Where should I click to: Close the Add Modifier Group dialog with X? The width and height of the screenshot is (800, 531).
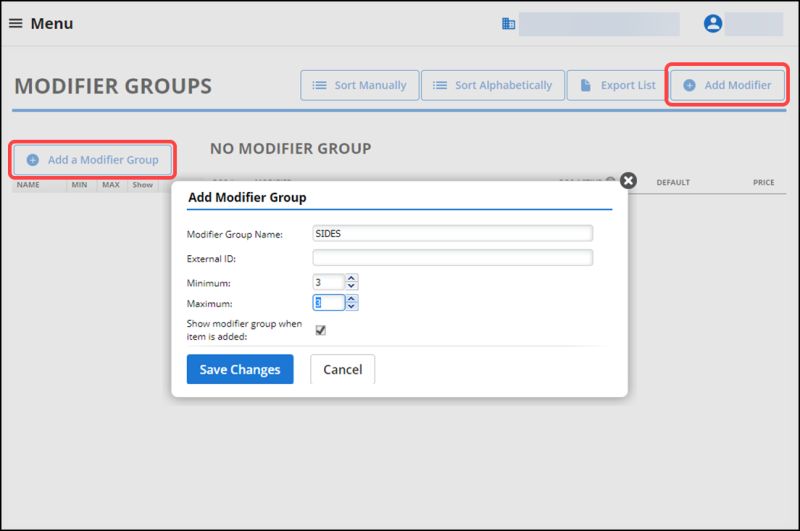click(628, 180)
